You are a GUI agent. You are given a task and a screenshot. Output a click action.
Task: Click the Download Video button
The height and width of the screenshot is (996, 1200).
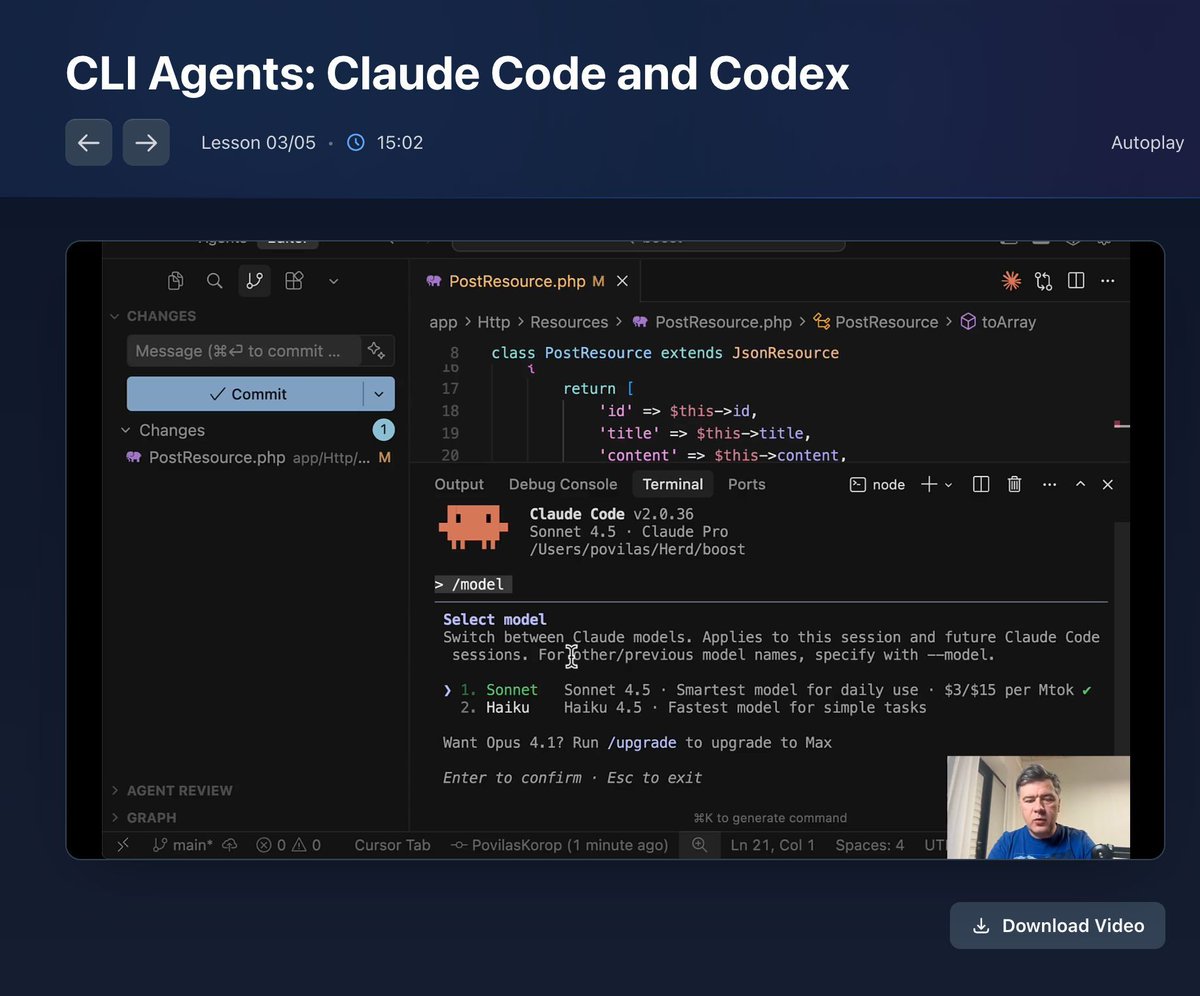point(1057,925)
